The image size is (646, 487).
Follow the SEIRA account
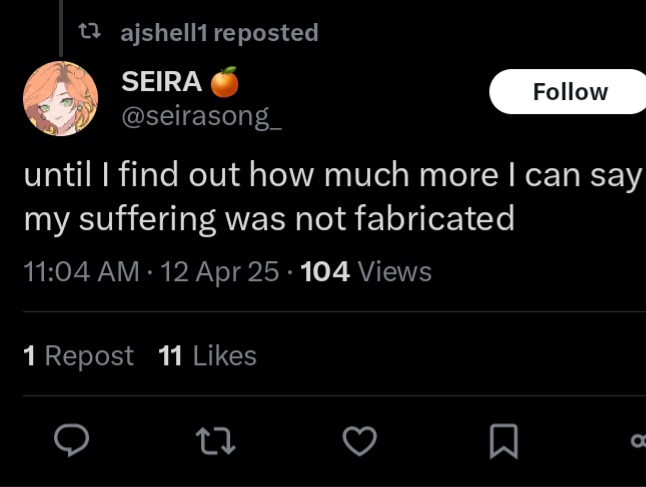click(x=567, y=91)
